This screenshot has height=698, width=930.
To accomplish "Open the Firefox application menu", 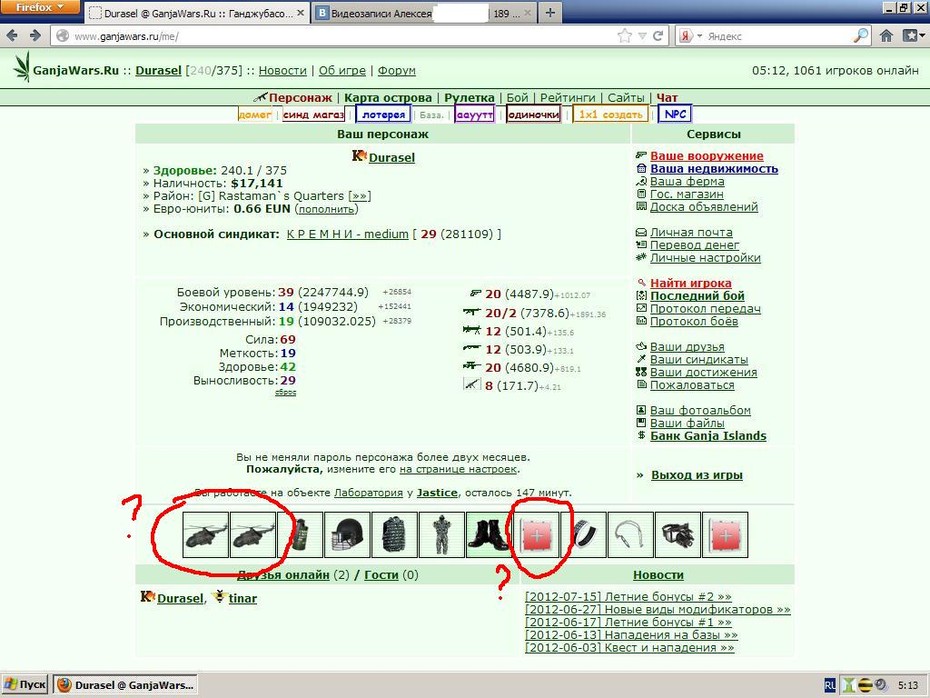I will tap(39, 7).
